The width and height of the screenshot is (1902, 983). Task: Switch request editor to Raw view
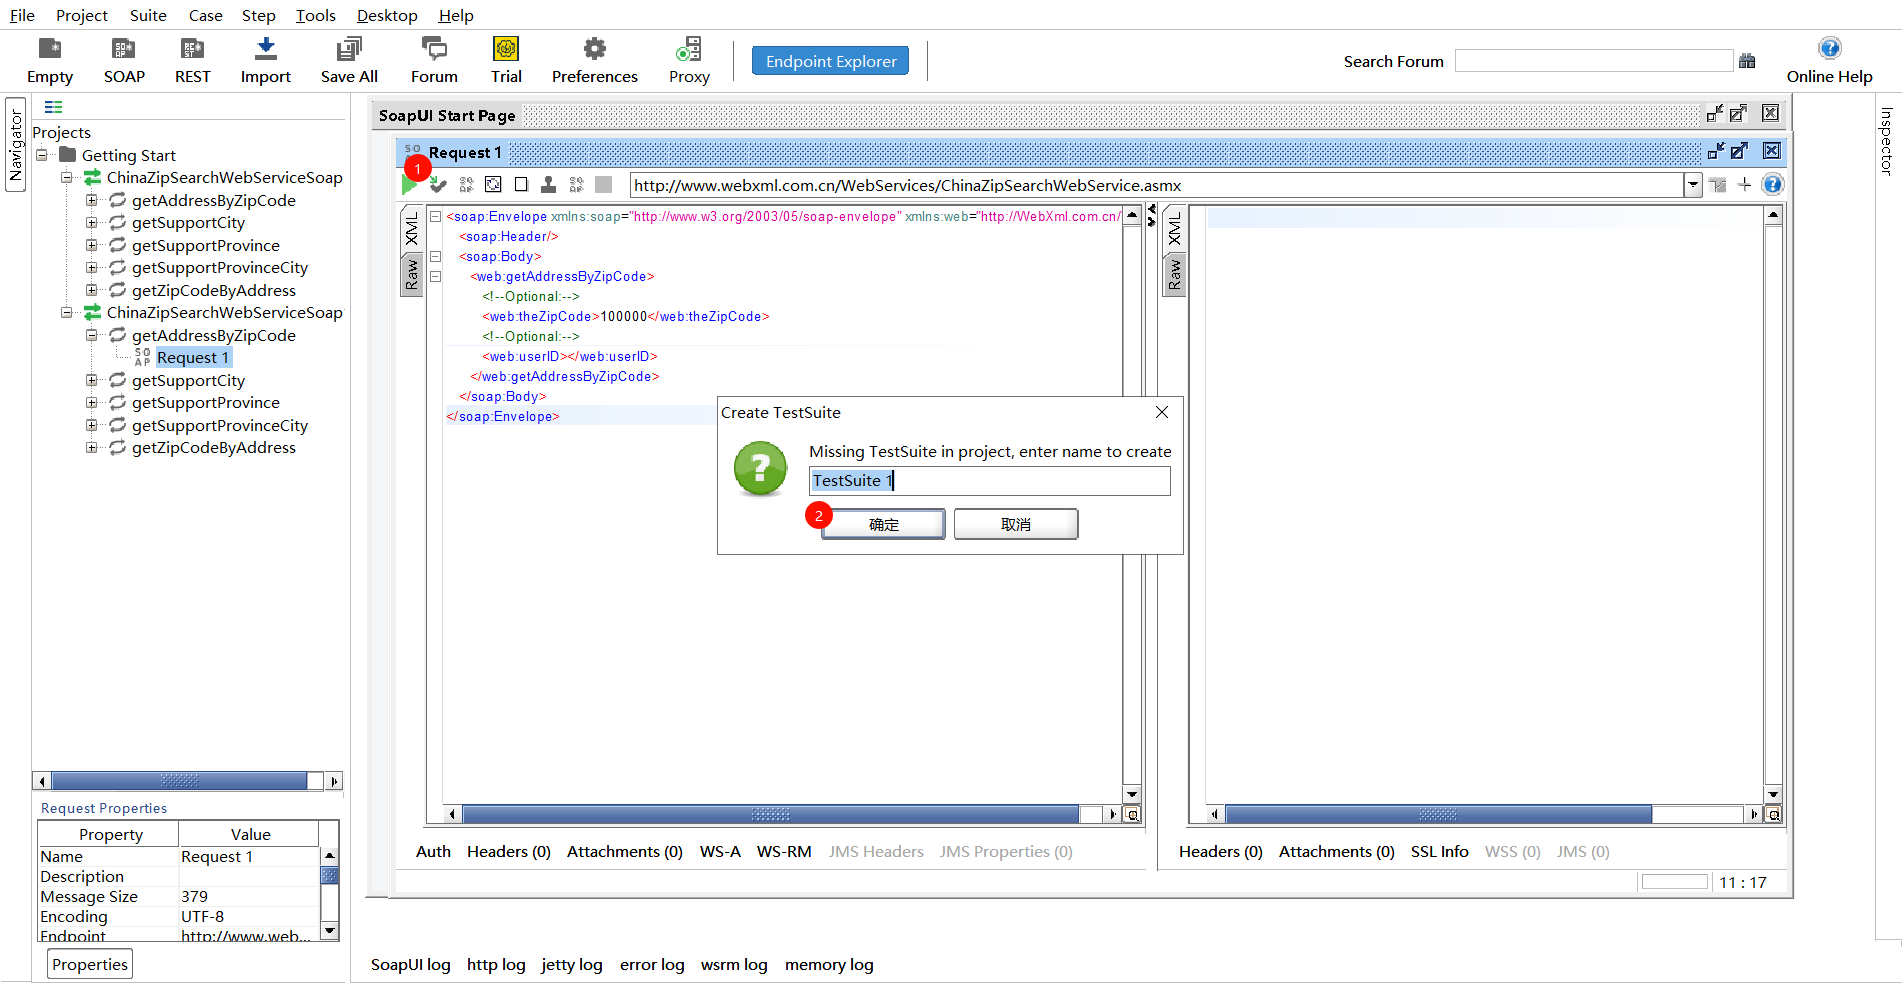[x=411, y=274]
